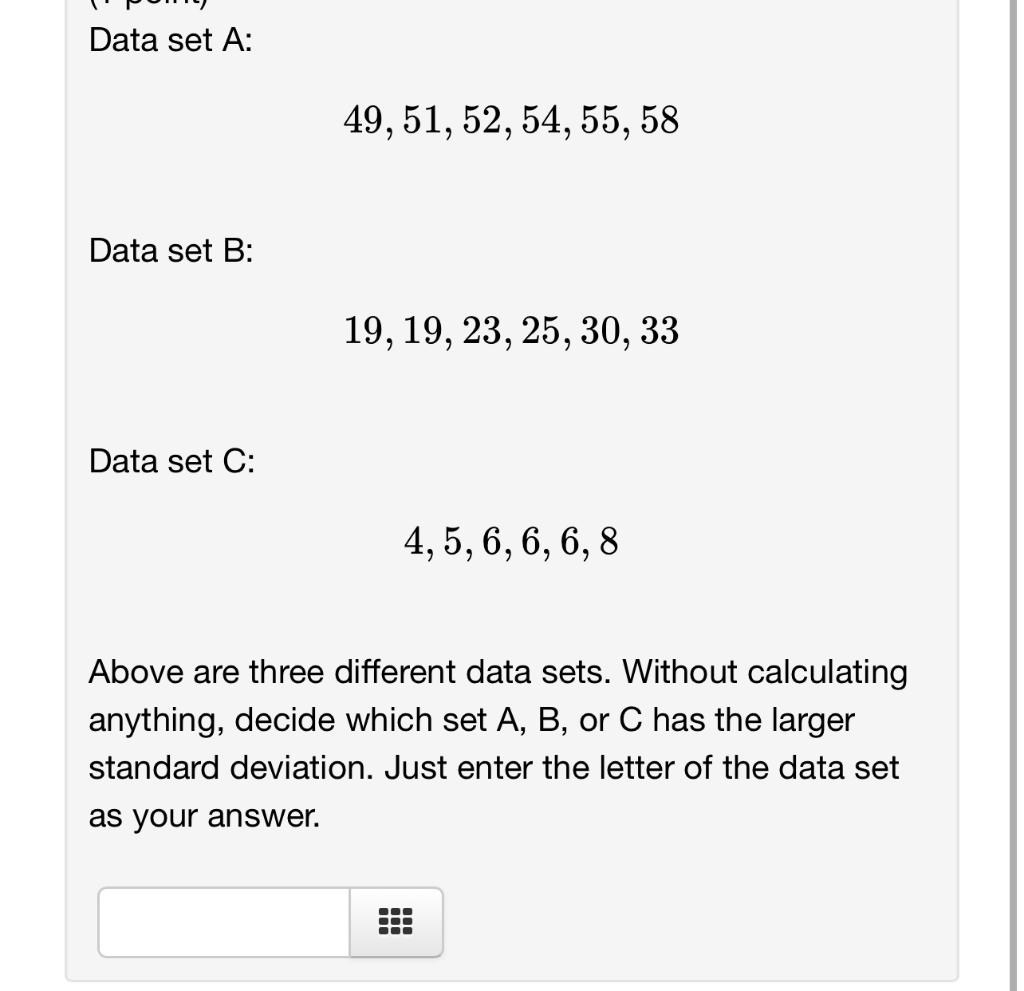
Task: Select the number 33 in Data set B
Action: pos(658,329)
